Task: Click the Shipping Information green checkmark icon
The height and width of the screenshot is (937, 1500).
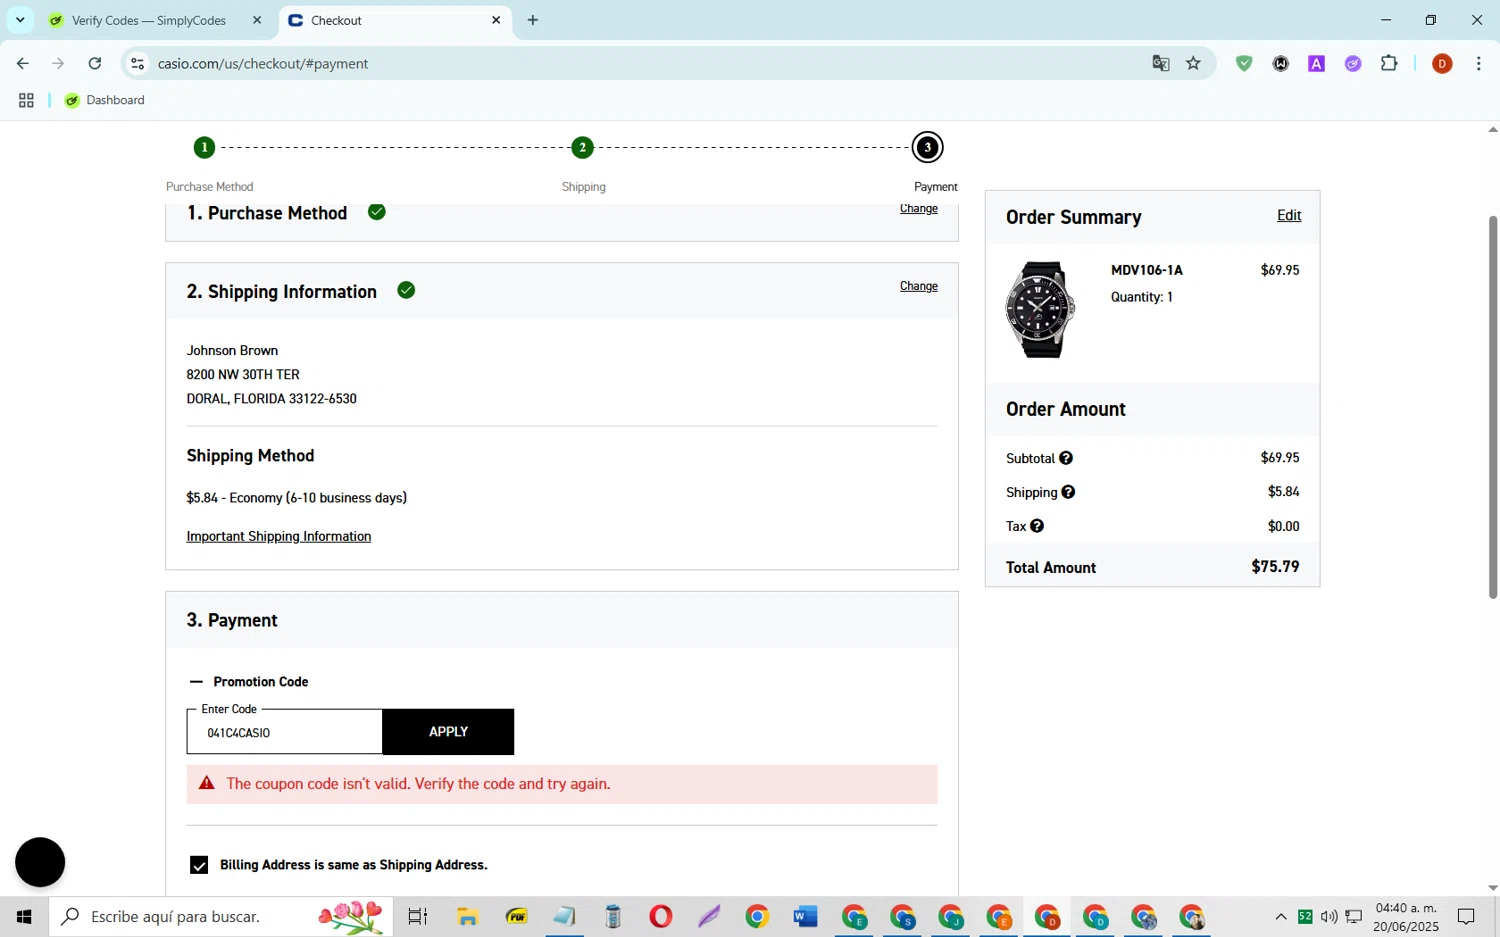Action: click(x=406, y=290)
